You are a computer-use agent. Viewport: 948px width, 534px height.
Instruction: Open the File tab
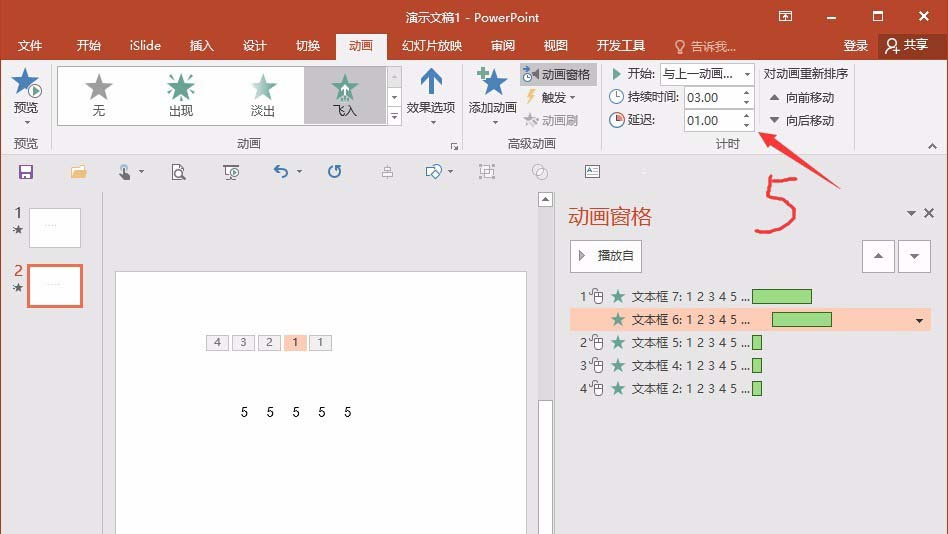(x=30, y=46)
